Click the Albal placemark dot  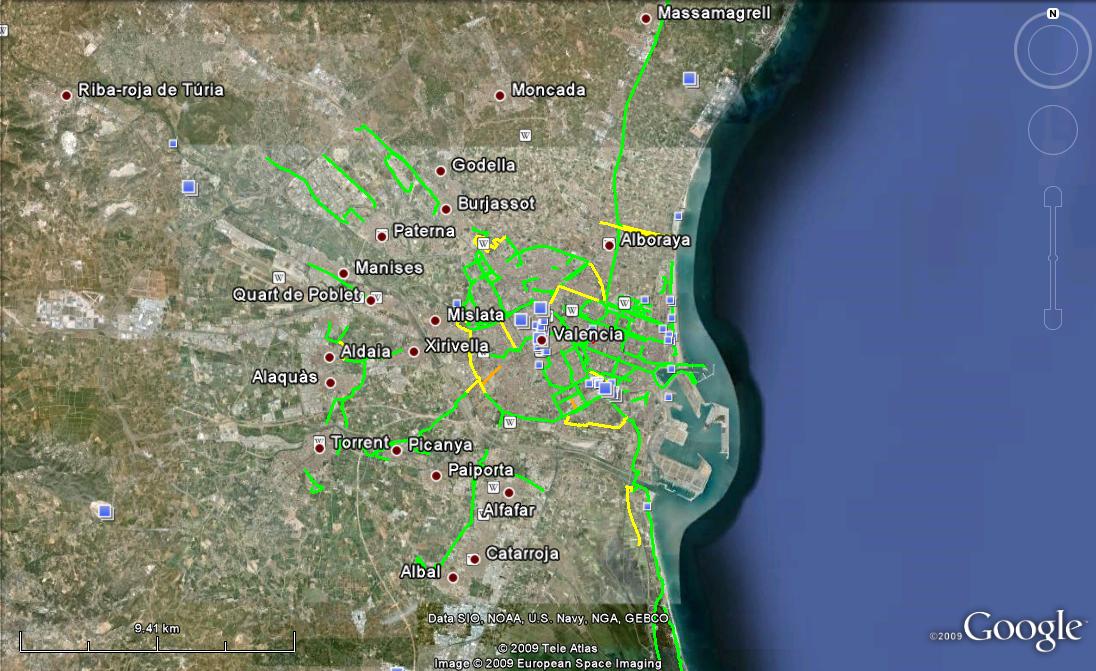pos(452,577)
